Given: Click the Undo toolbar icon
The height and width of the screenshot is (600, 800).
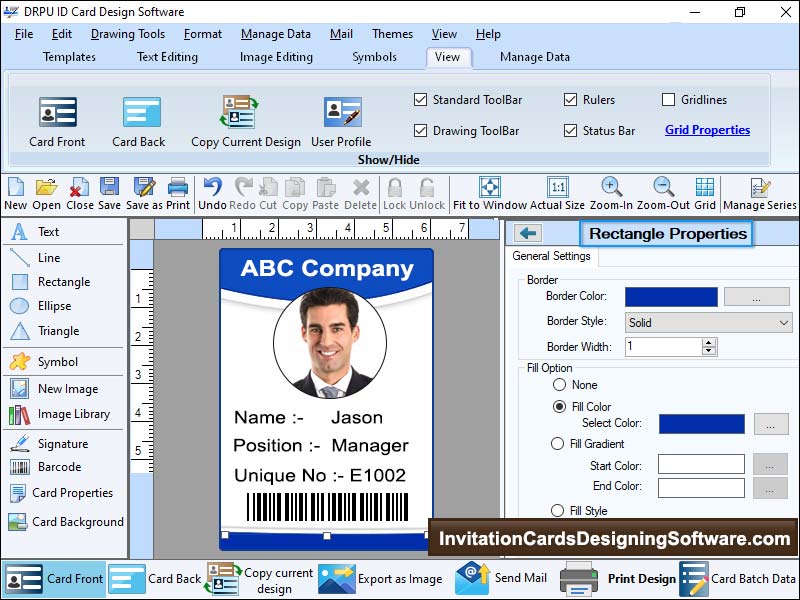Looking at the screenshot, I should 212,188.
